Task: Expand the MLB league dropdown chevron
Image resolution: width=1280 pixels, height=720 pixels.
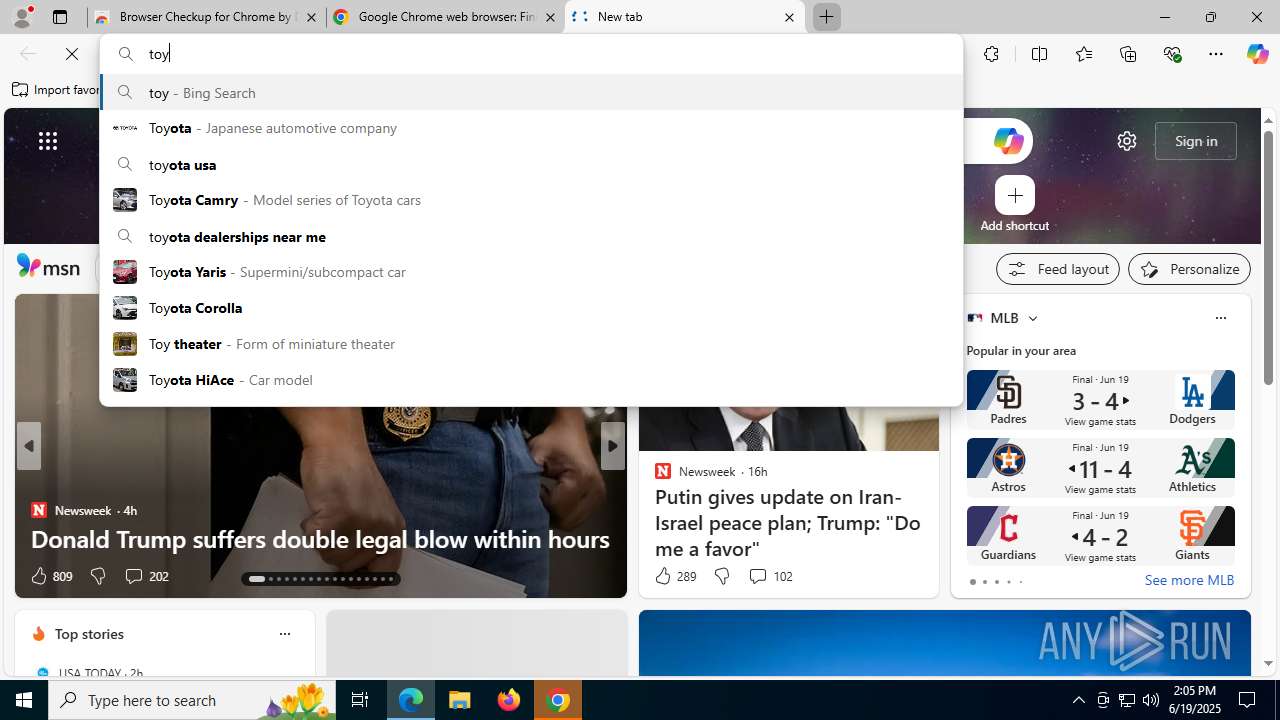Action: (1032, 318)
